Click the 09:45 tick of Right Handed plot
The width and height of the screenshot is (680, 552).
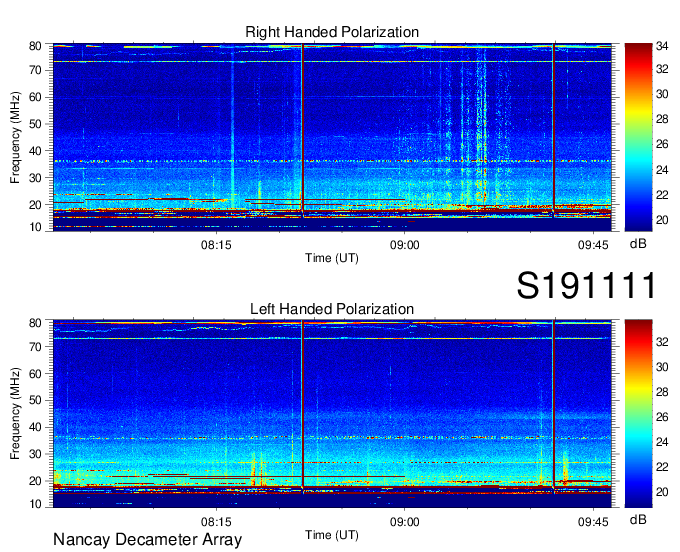click(x=593, y=245)
